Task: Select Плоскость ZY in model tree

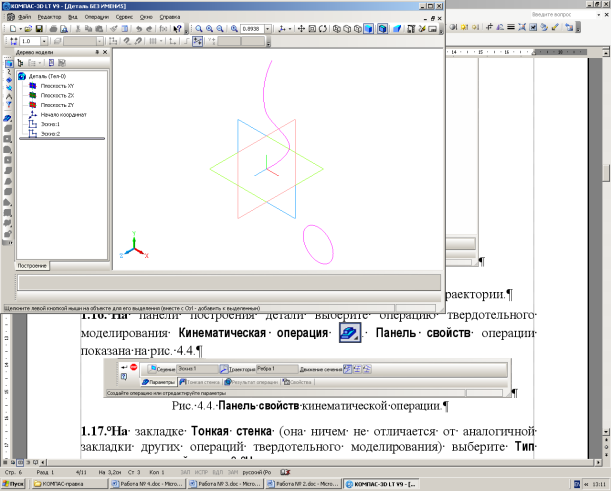Action: (57, 105)
